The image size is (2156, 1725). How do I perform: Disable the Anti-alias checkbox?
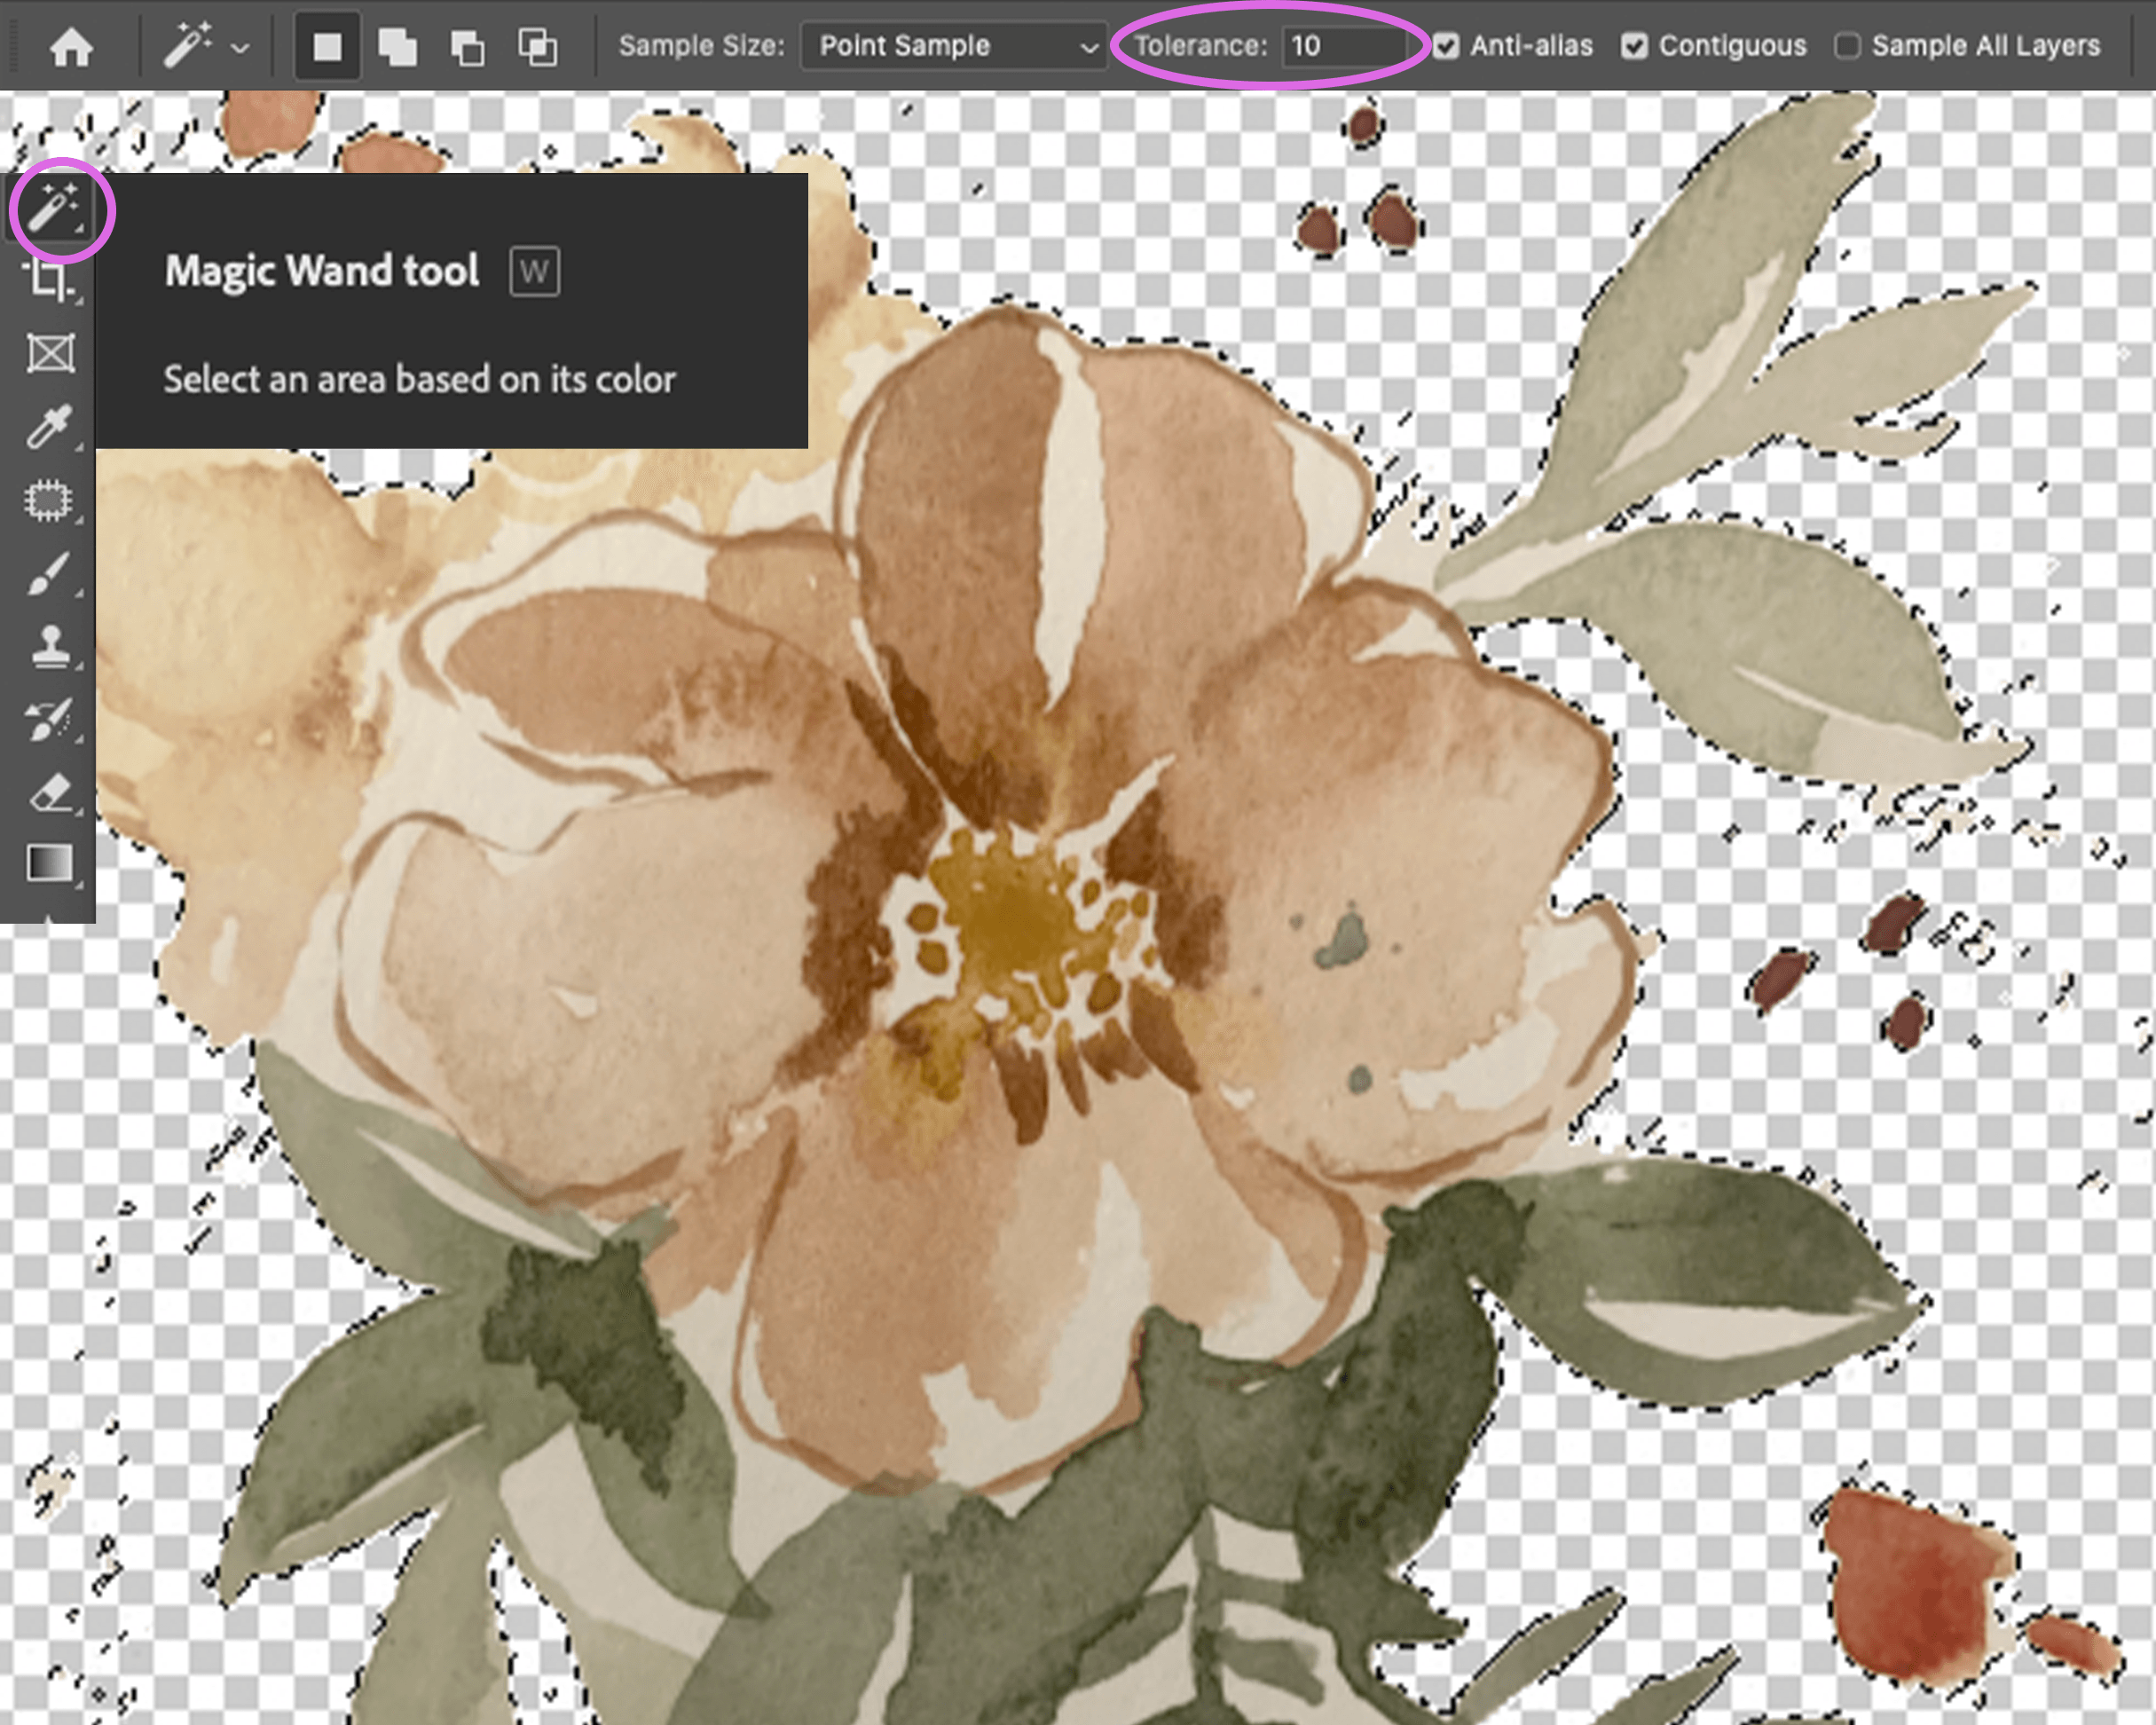(x=1447, y=45)
